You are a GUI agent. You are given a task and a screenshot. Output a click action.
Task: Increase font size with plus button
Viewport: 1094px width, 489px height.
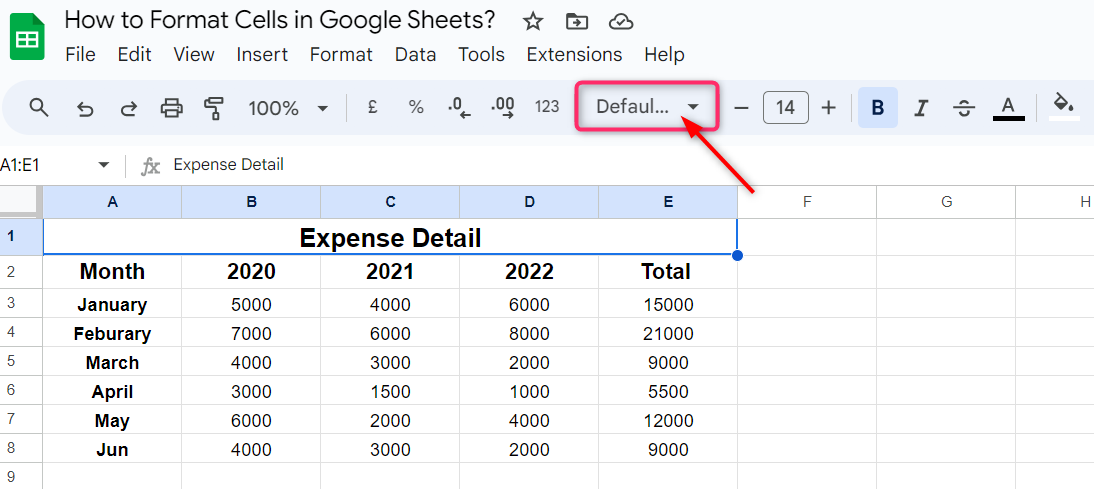(x=828, y=107)
